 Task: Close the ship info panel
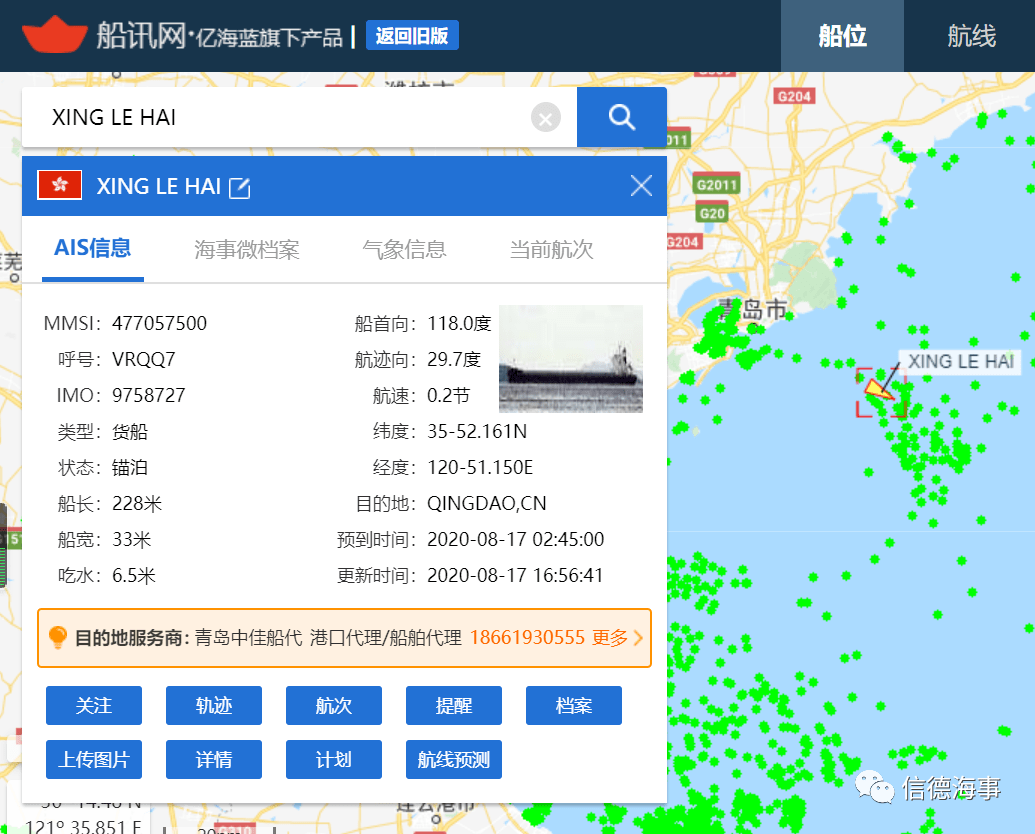[641, 186]
